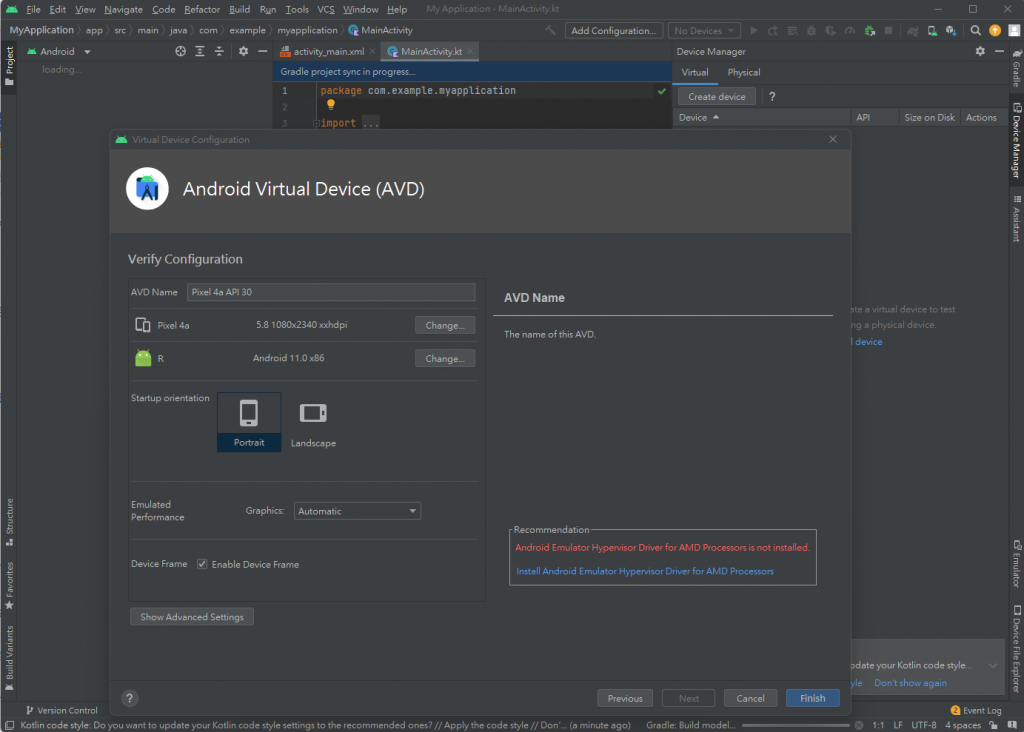The width and height of the screenshot is (1024, 732).
Task: Click Show Advanced Settings button
Action: [192, 617]
